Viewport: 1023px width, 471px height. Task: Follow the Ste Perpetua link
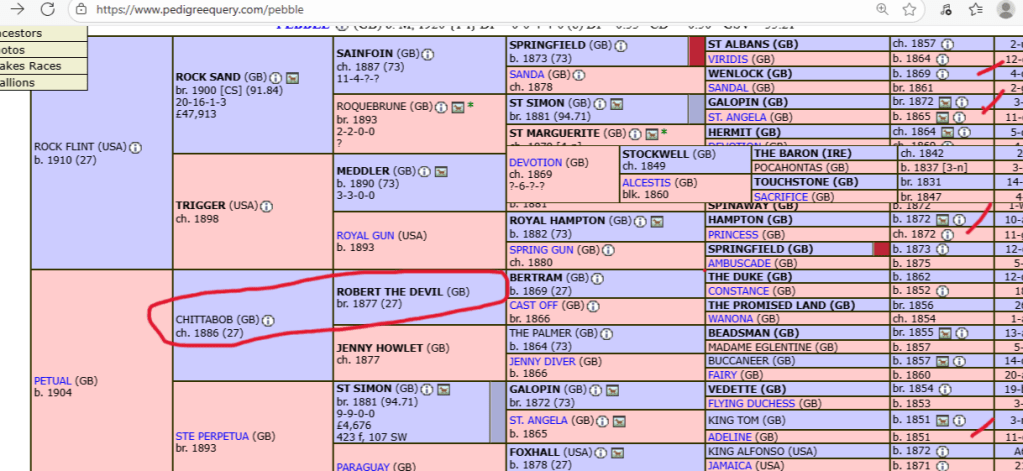[x=211, y=436]
